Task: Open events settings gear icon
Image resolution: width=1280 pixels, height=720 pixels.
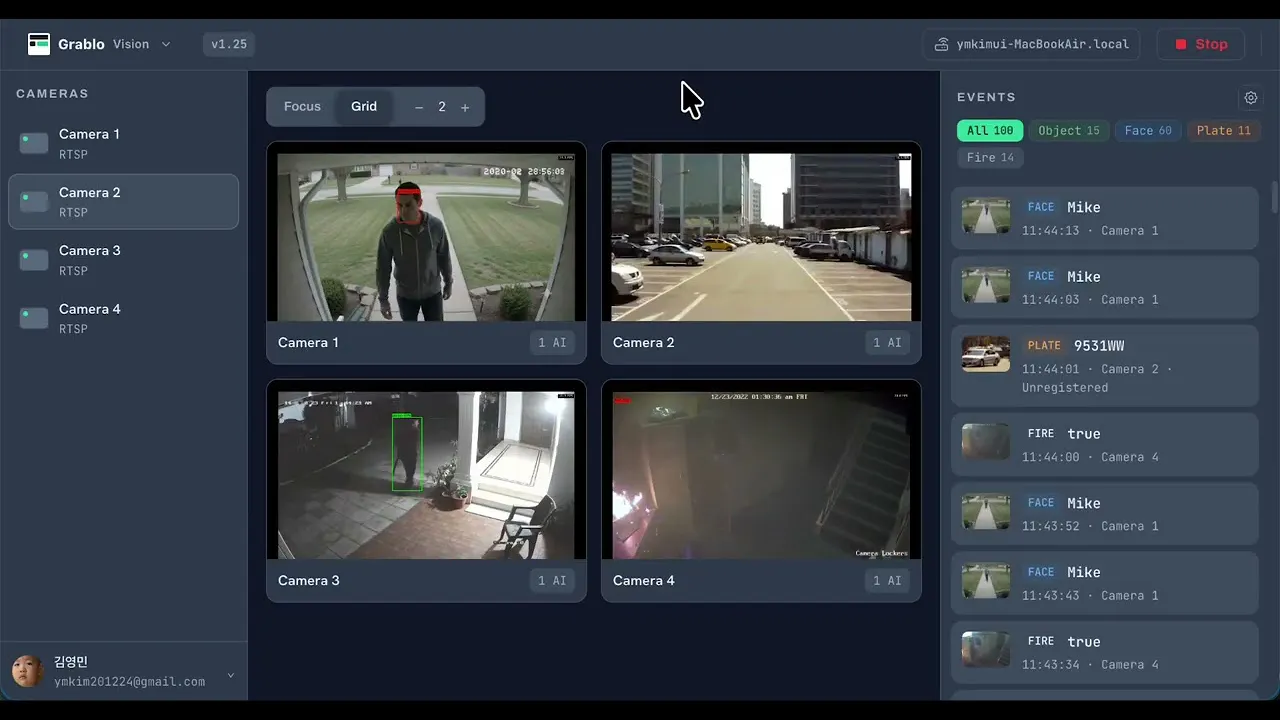Action: point(1250,98)
